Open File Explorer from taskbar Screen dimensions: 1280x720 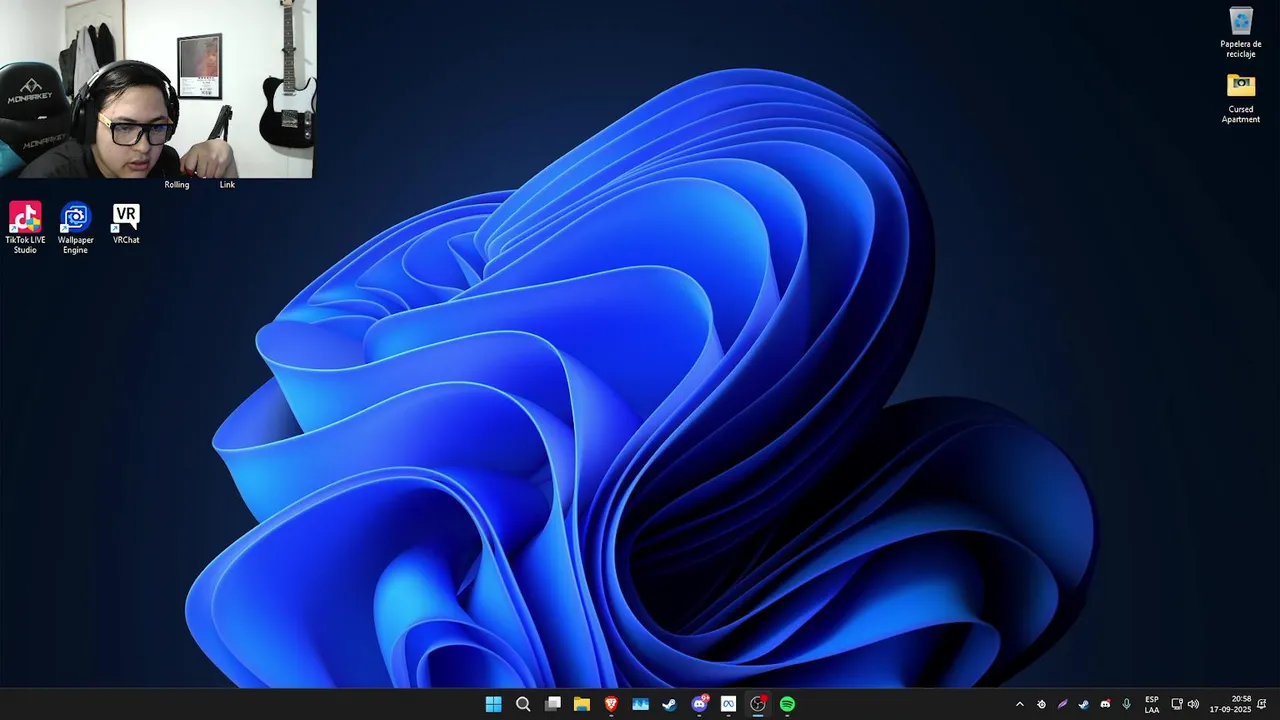coord(582,704)
